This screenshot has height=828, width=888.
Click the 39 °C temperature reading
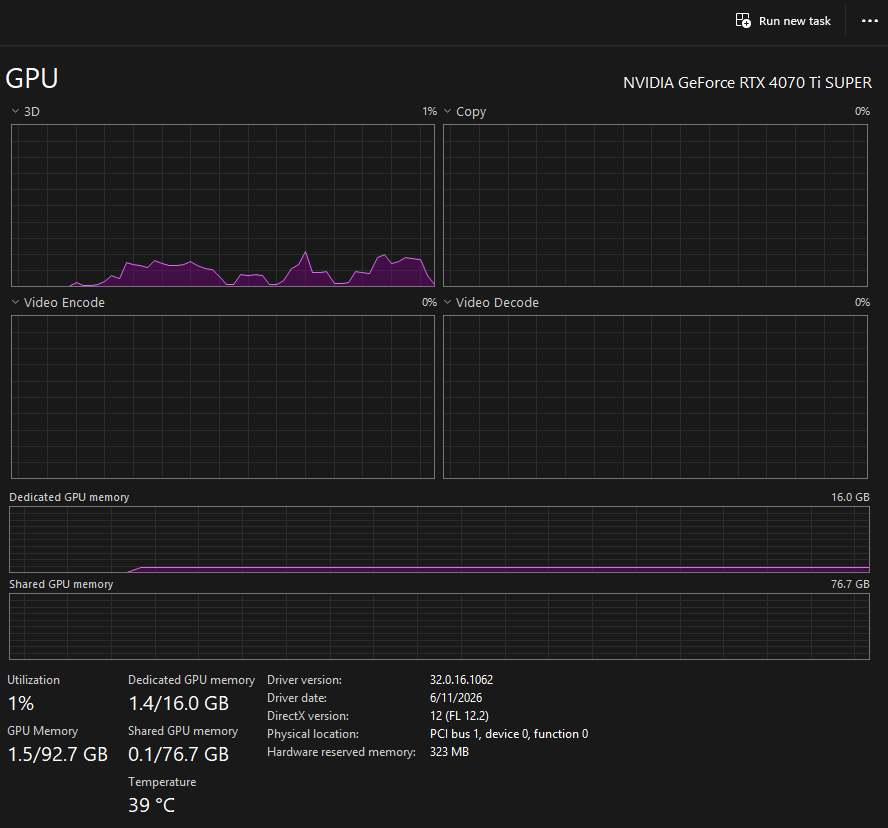point(152,805)
